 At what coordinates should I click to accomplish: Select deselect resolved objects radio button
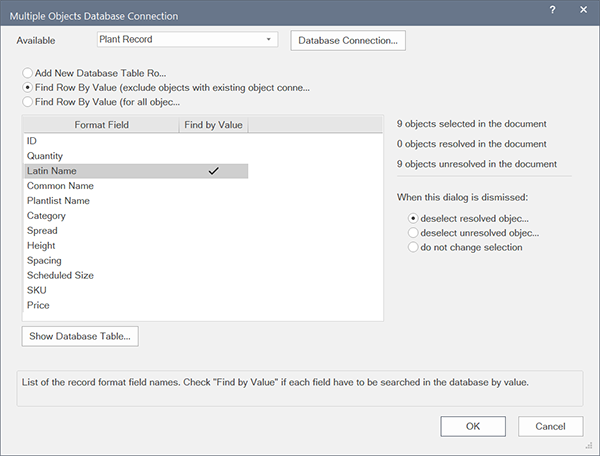[x=413, y=217]
